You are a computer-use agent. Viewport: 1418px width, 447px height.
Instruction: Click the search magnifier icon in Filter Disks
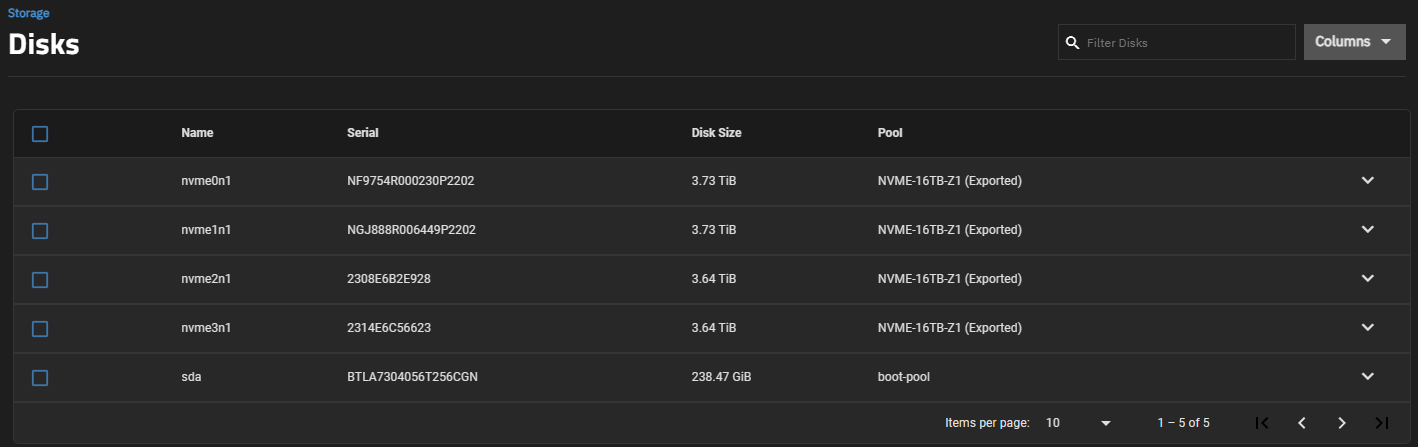[1072, 43]
